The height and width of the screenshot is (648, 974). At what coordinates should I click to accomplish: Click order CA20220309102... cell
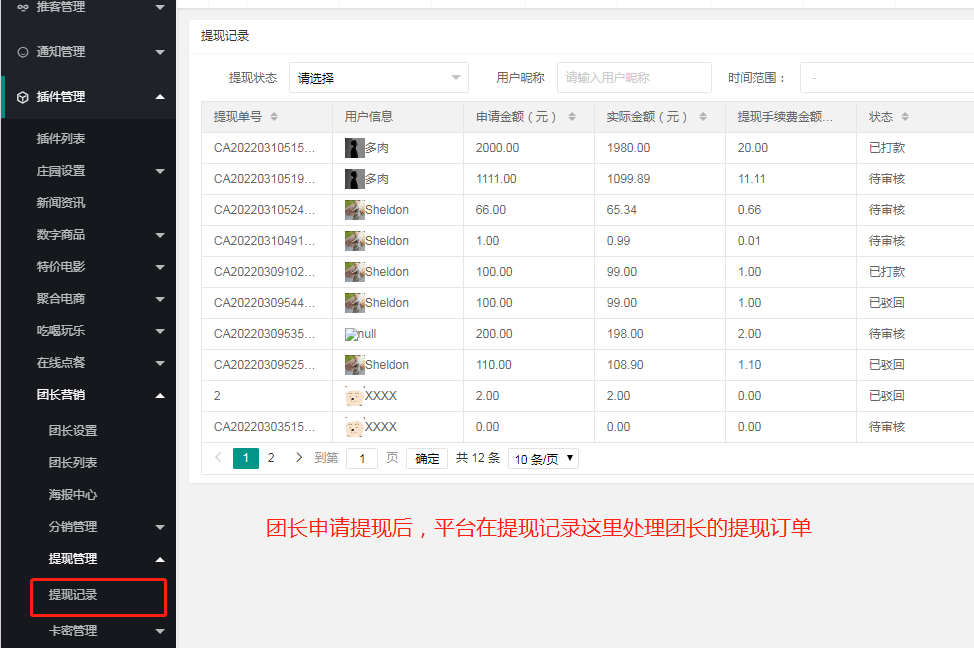click(x=265, y=272)
